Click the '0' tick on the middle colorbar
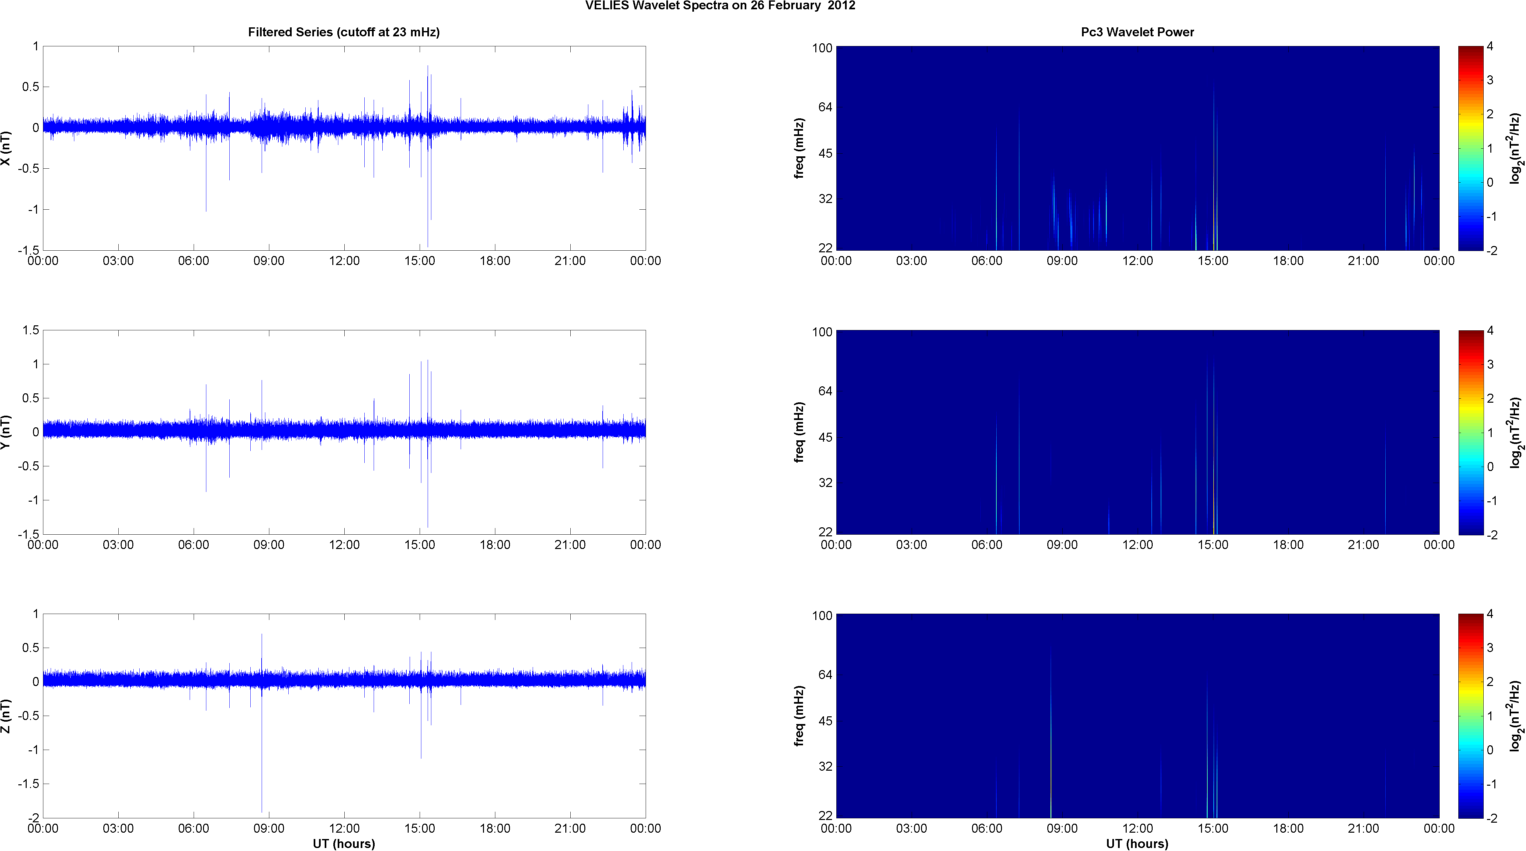The image size is (1526, 851). tap(1490, 466)
